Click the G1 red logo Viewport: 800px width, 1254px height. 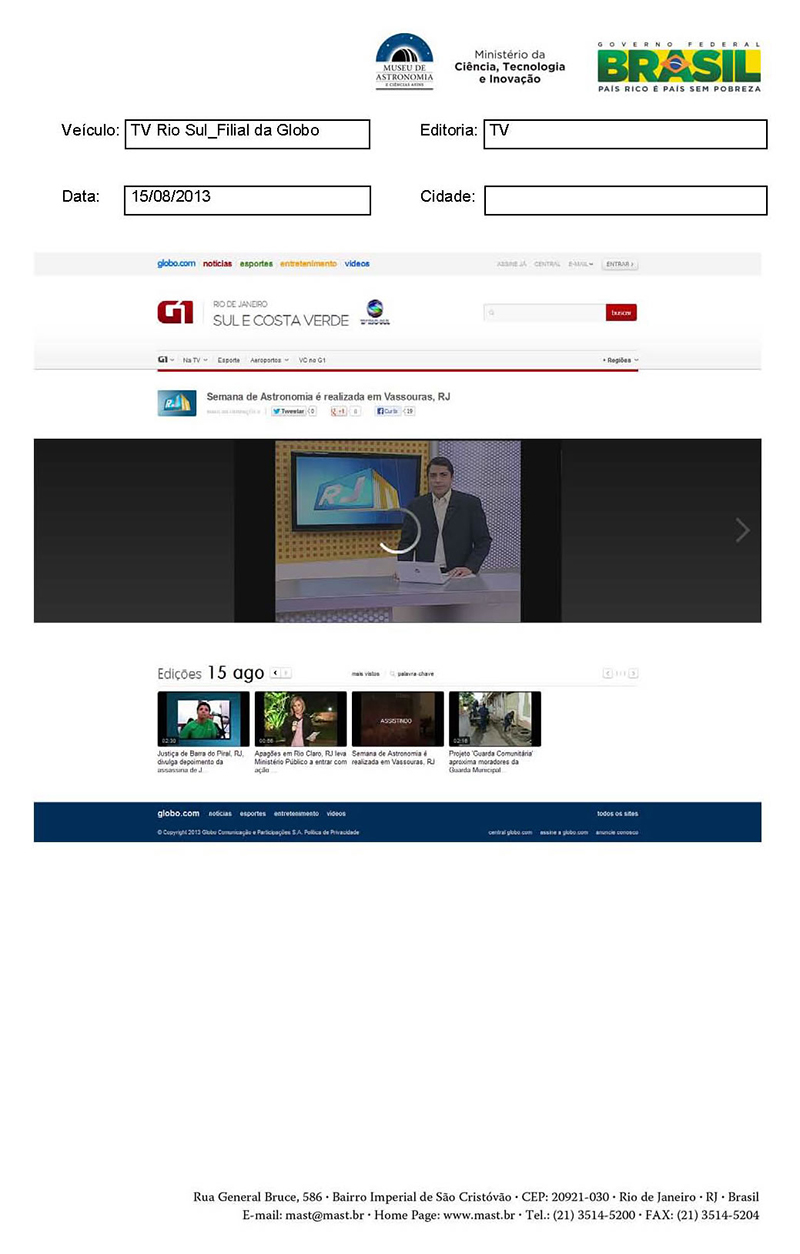(175, 313)
